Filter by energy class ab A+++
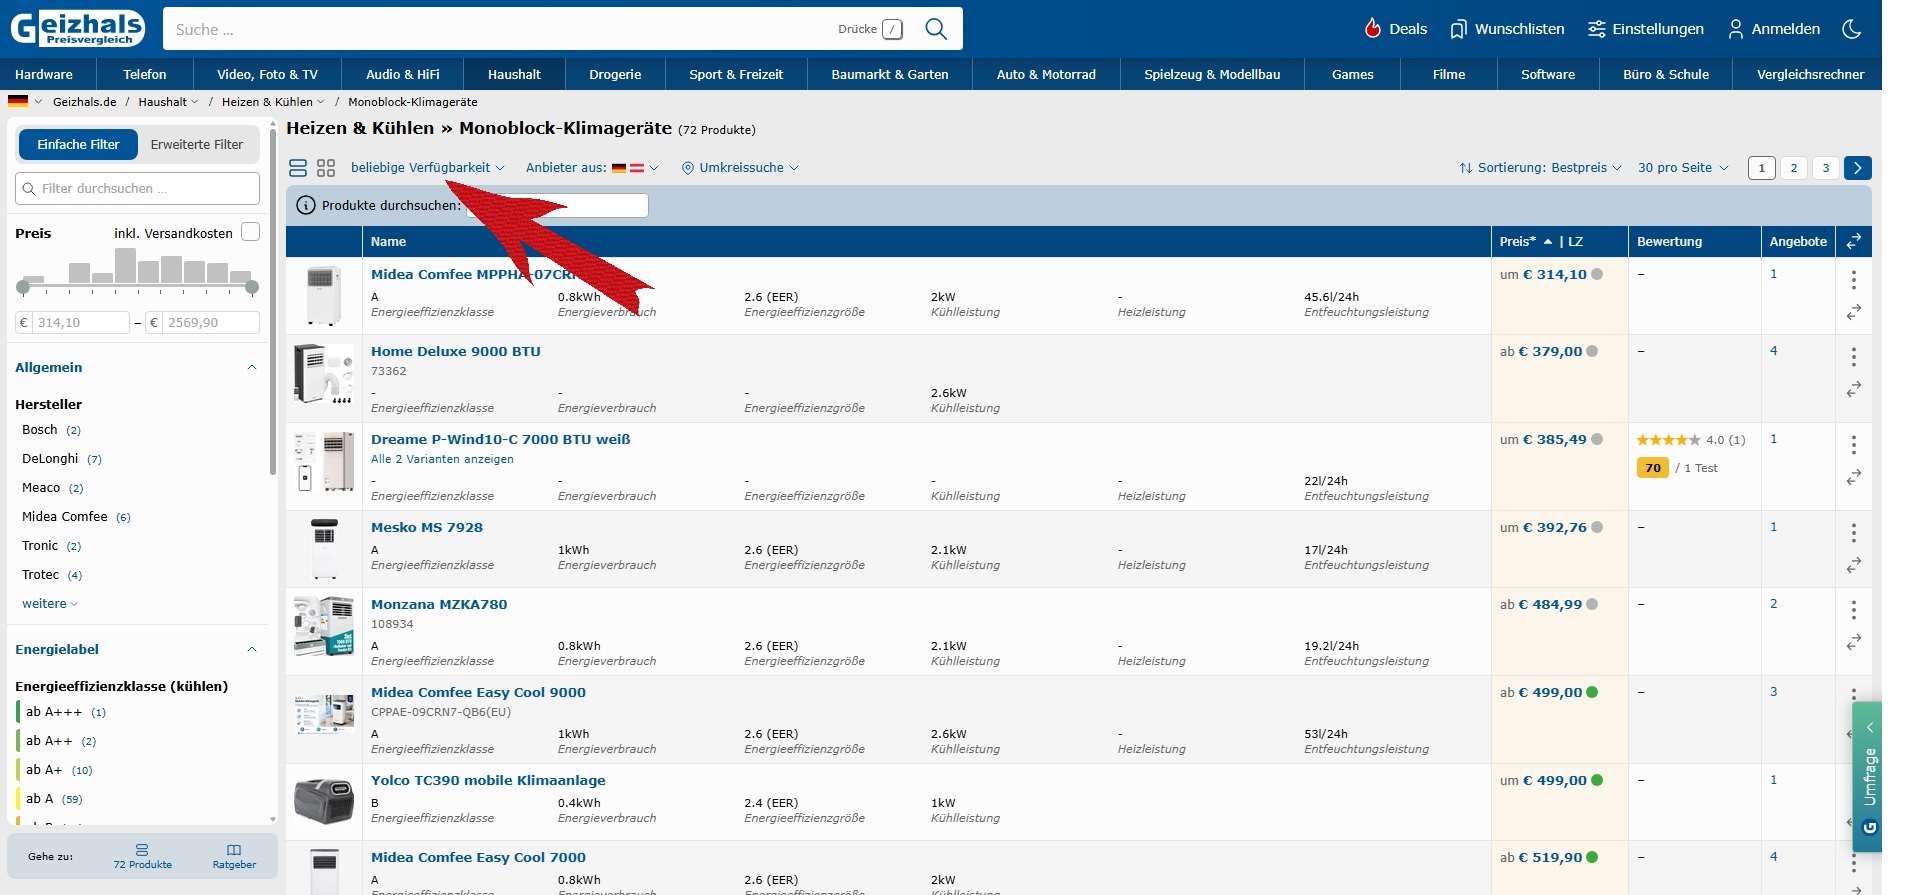Screen dimensions: 1920x895 tap(65, 712)
